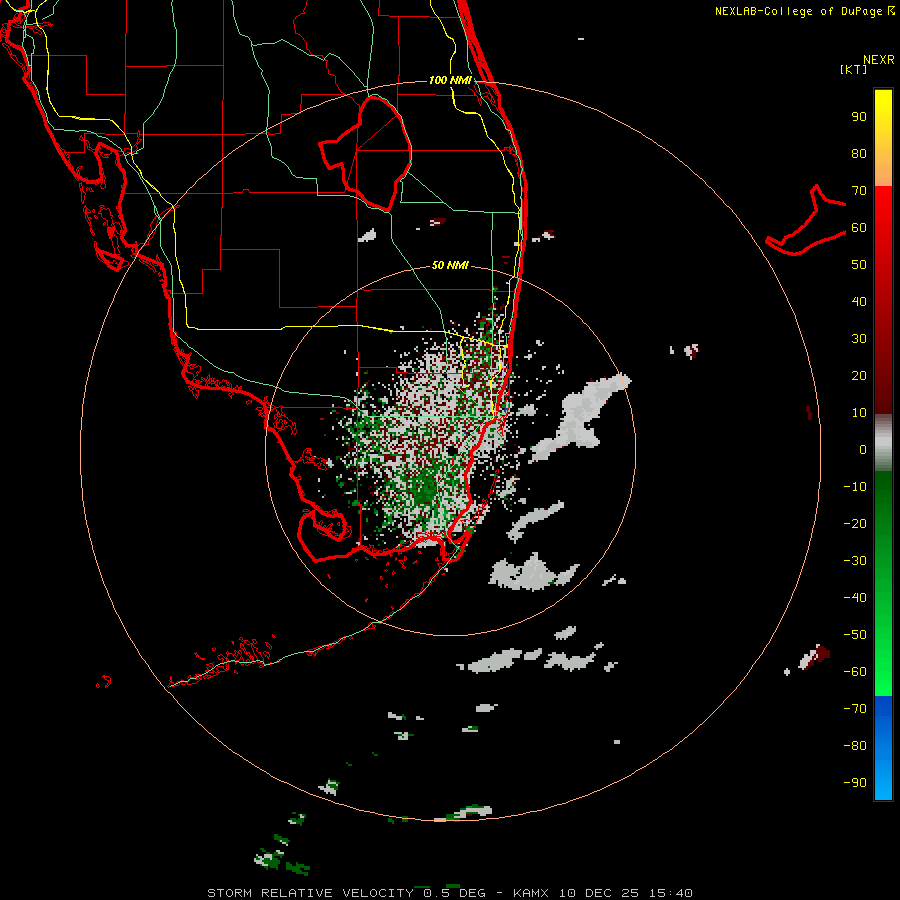The width and height of the screenshot is (900, 900).
Task: Click the 0 value on the velocity scale
Action: click(x=863, y=450)
